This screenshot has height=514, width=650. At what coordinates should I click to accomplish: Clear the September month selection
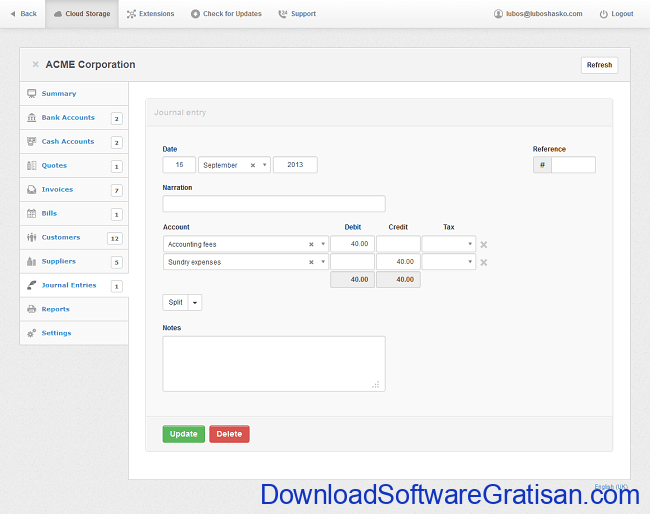253,165
